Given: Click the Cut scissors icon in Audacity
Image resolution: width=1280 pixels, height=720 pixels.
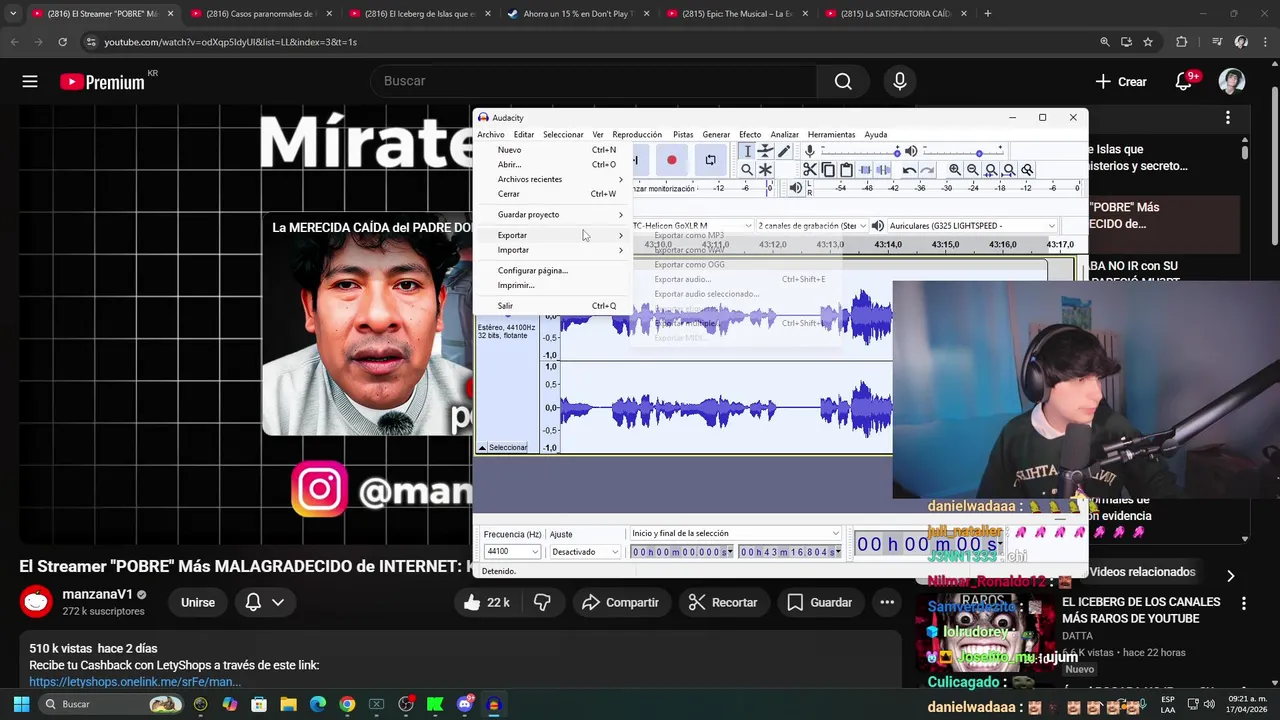Looking at the screenshot, I should pos(810,170).
